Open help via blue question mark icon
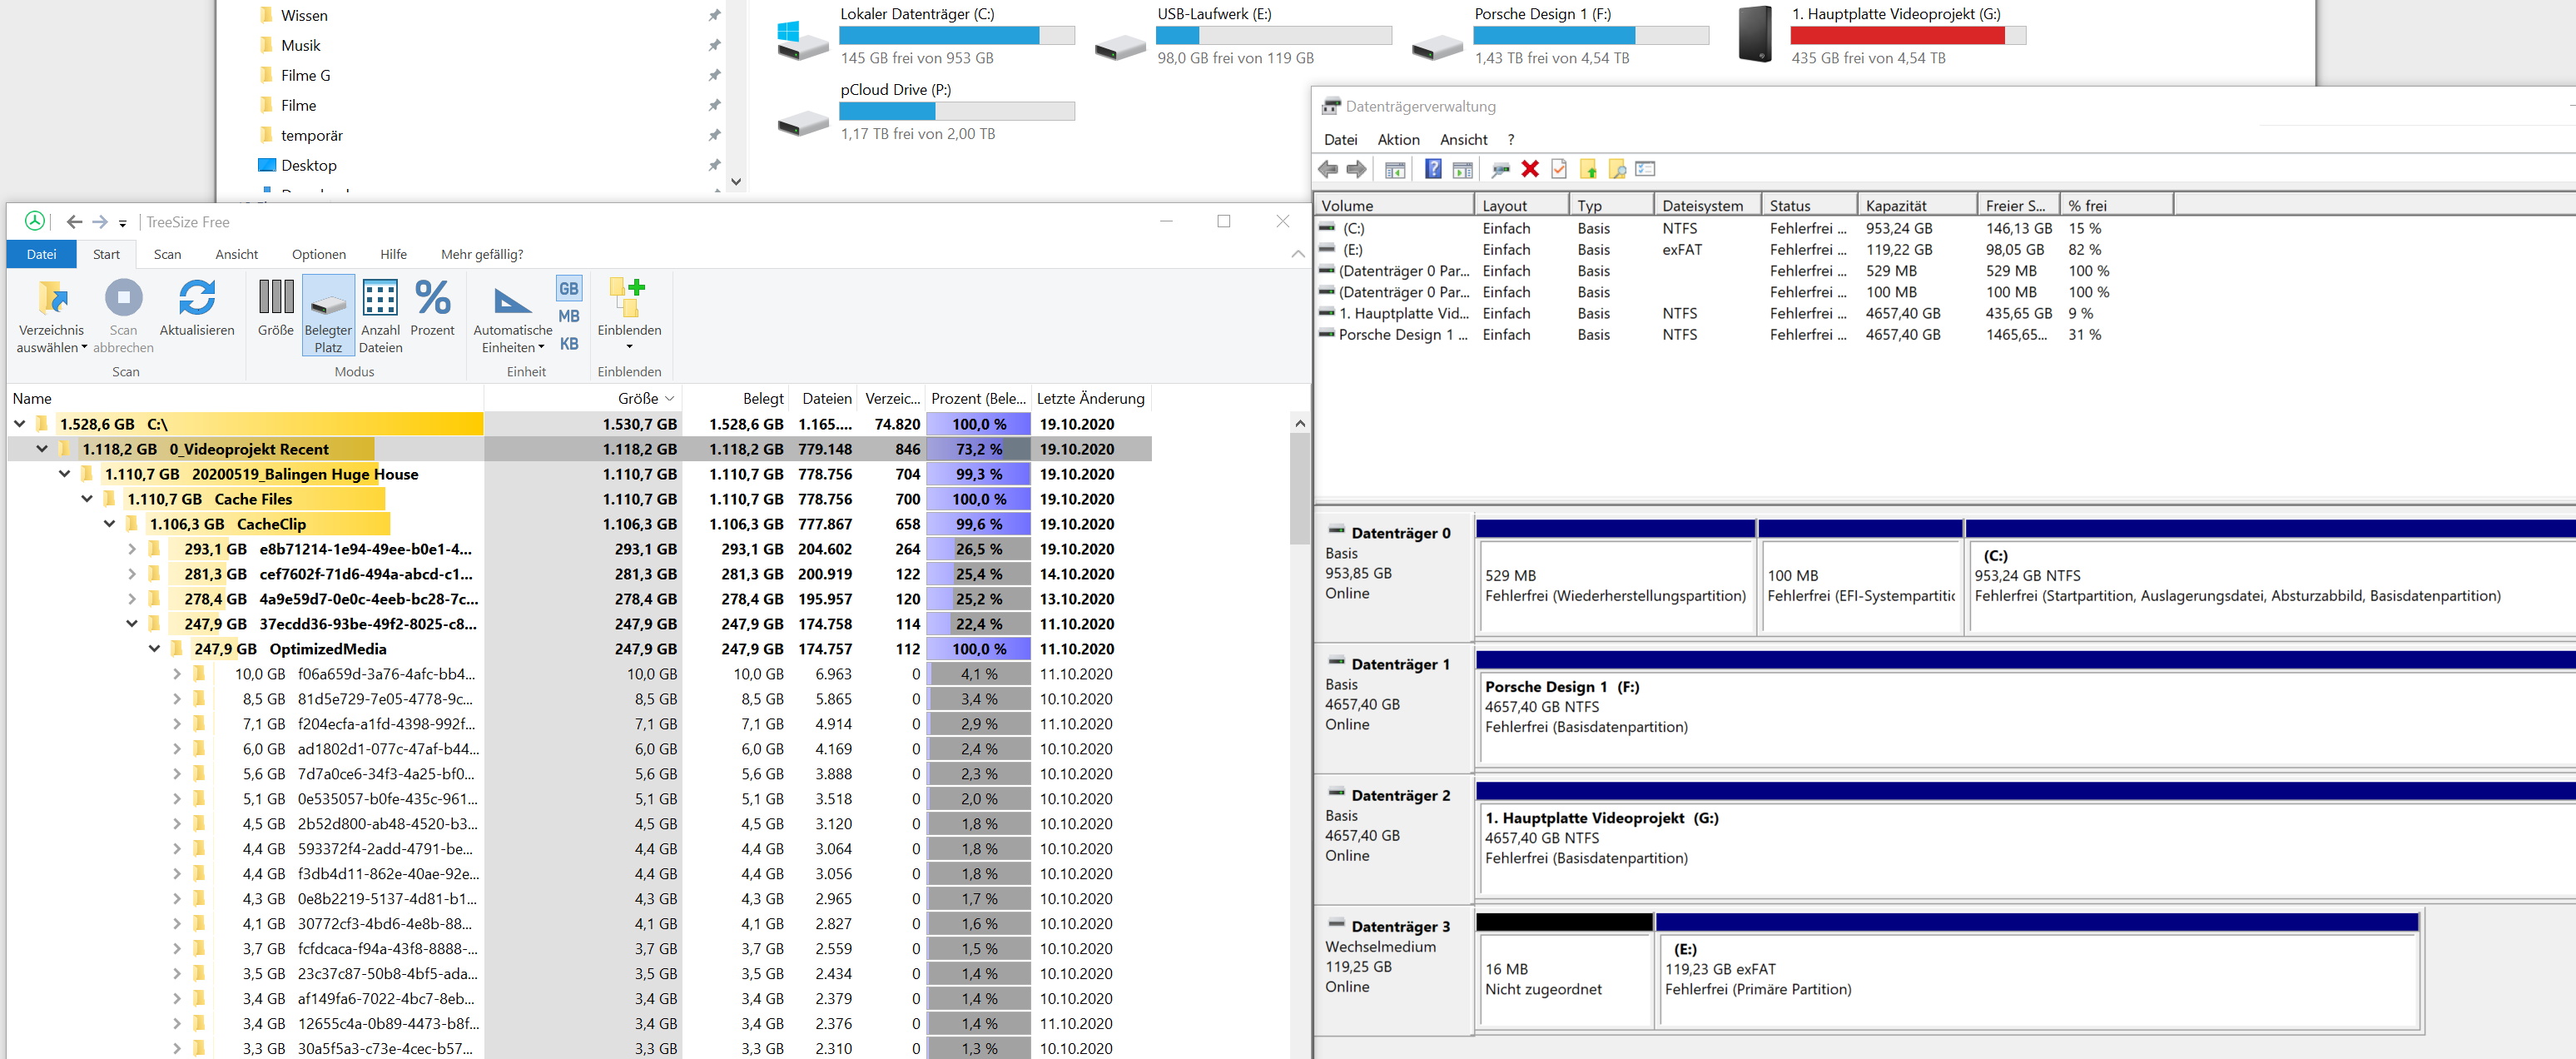2576x1059 pixels. pyautogui.click(x=1432, y=169)
